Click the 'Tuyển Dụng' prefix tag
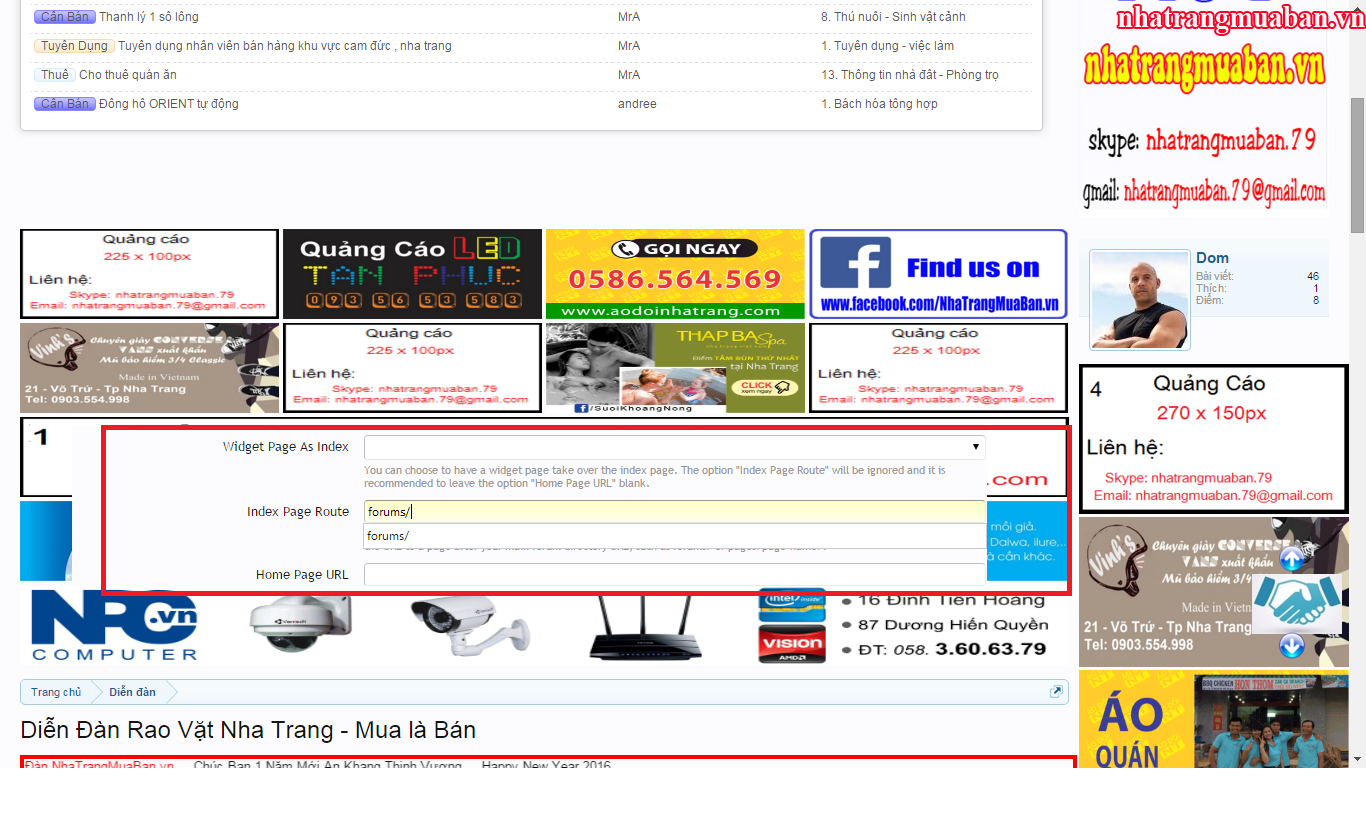1366x818 pixels. [74, 46]
